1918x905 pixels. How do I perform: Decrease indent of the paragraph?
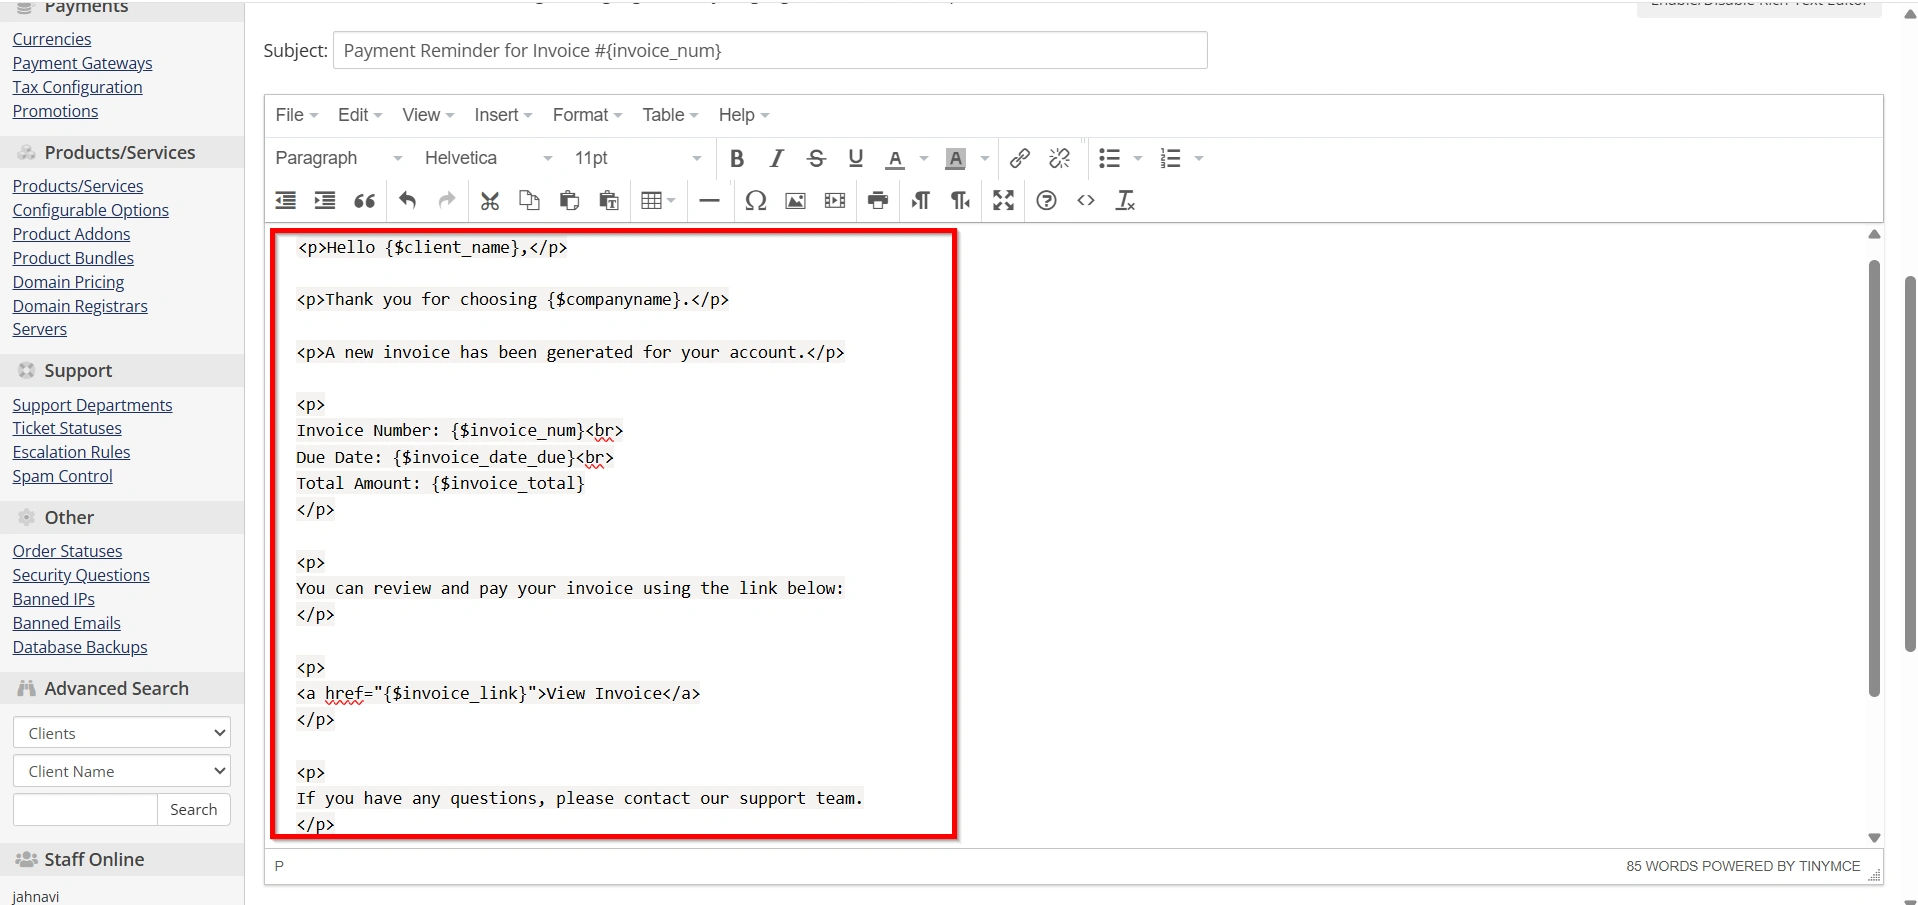286,200
